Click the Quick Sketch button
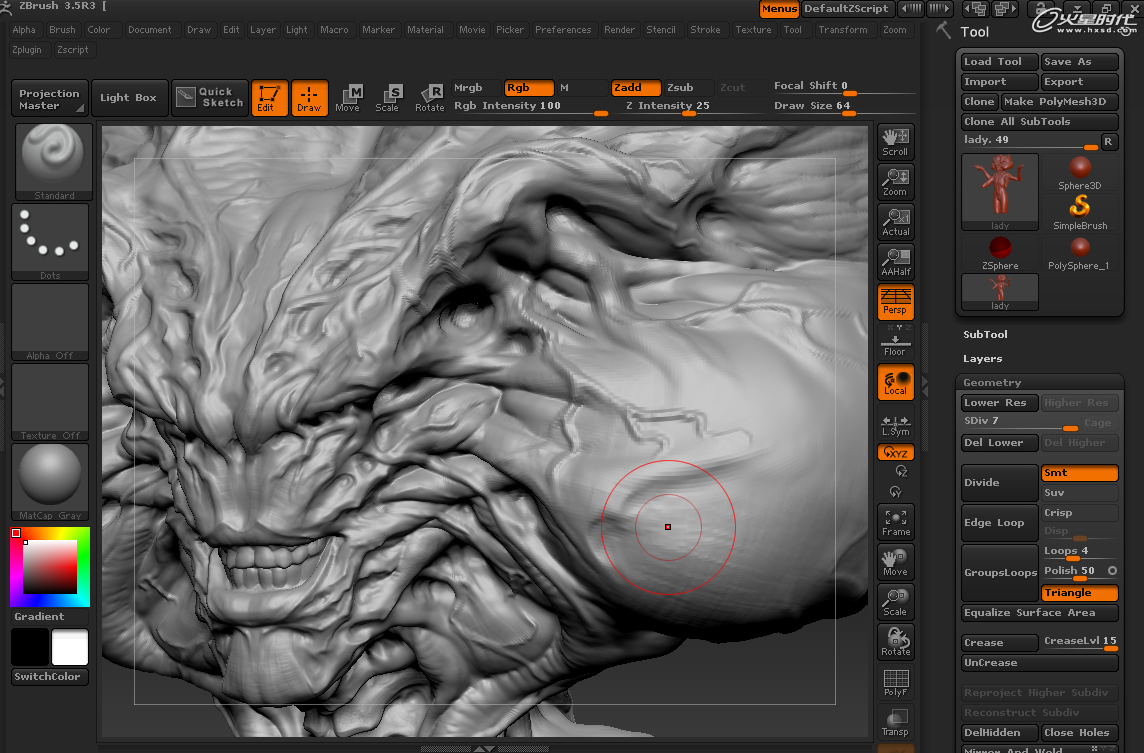Screen dimensions: 1144x753 pos(210,98)
